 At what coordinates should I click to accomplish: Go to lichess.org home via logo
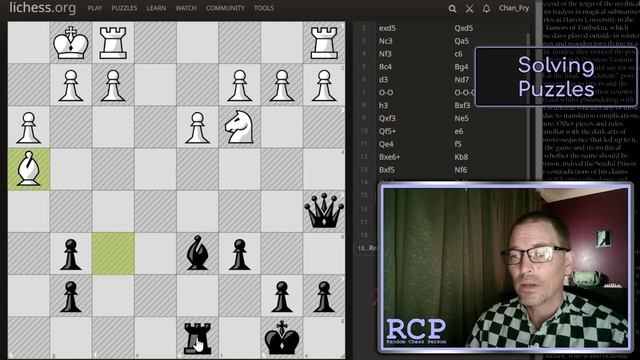click(42, 7)
